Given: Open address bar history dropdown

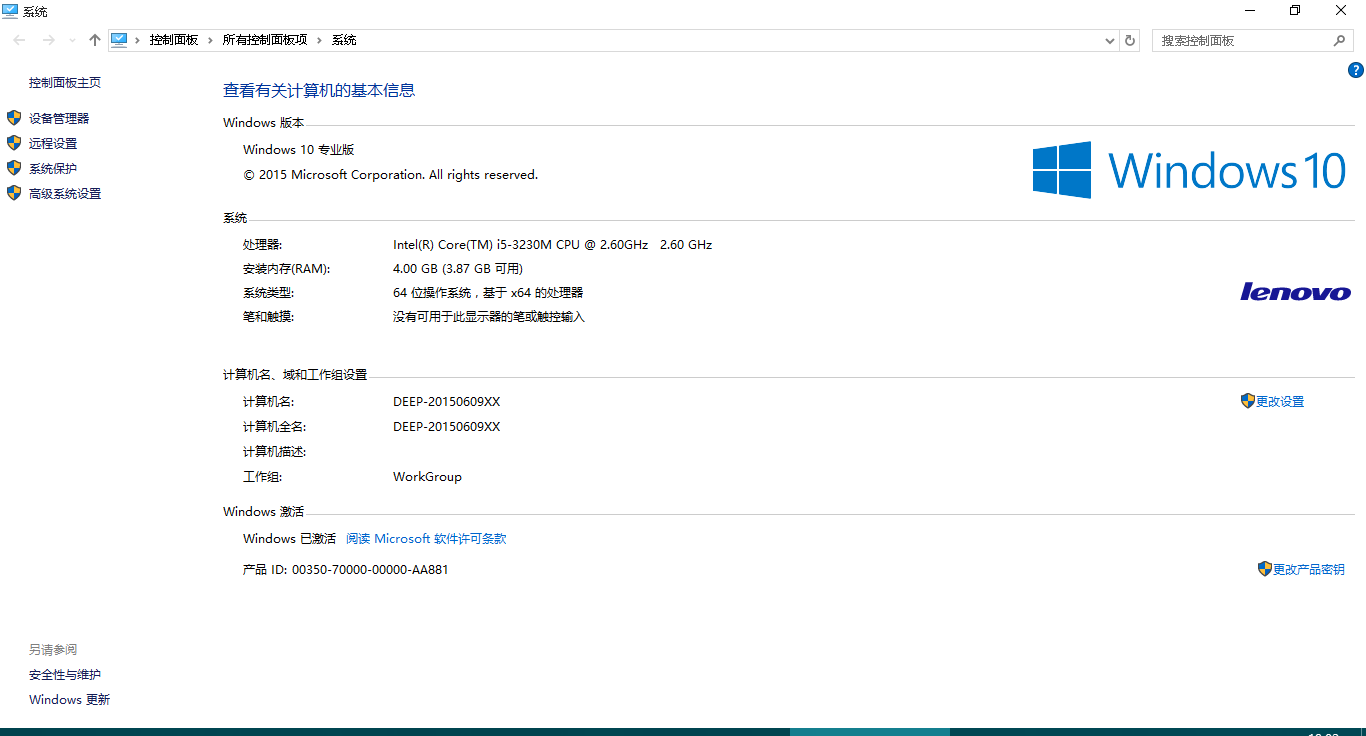Looking at the screenshot, I should [1109, 41].
